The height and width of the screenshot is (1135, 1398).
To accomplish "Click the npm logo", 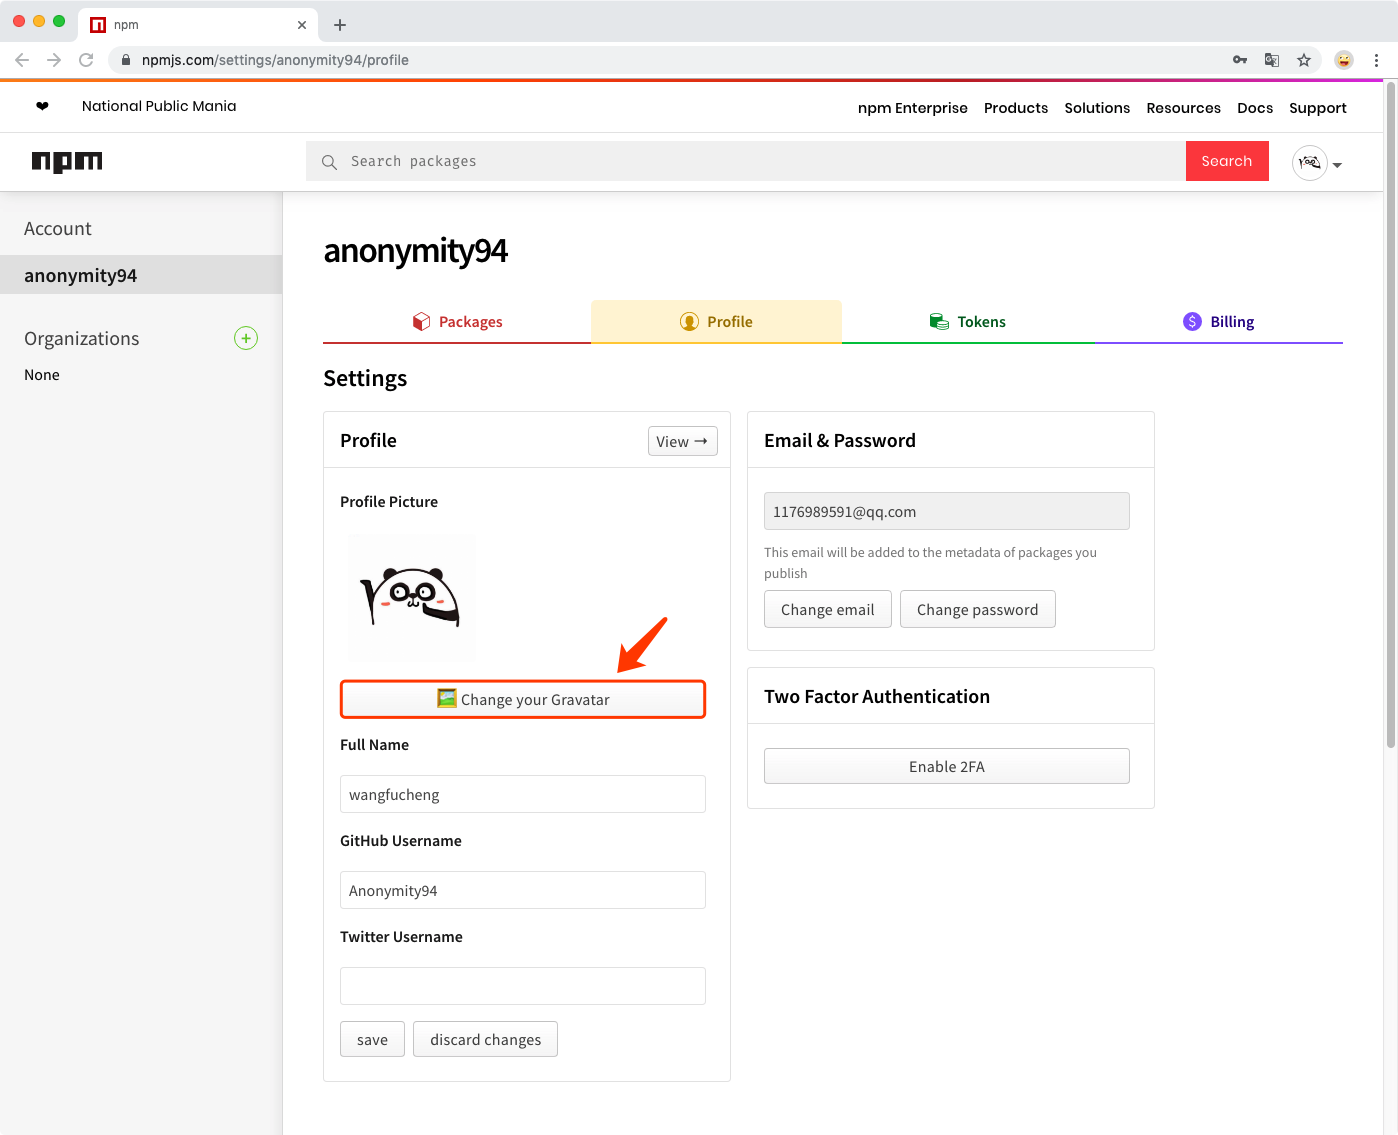I will (x=67, y=161).
